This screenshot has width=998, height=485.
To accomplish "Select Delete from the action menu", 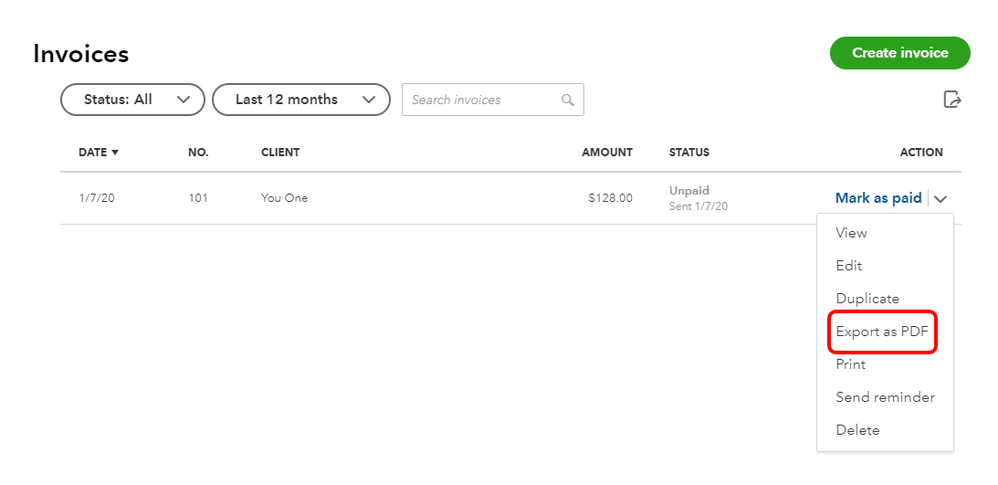I will coord(857,431).
